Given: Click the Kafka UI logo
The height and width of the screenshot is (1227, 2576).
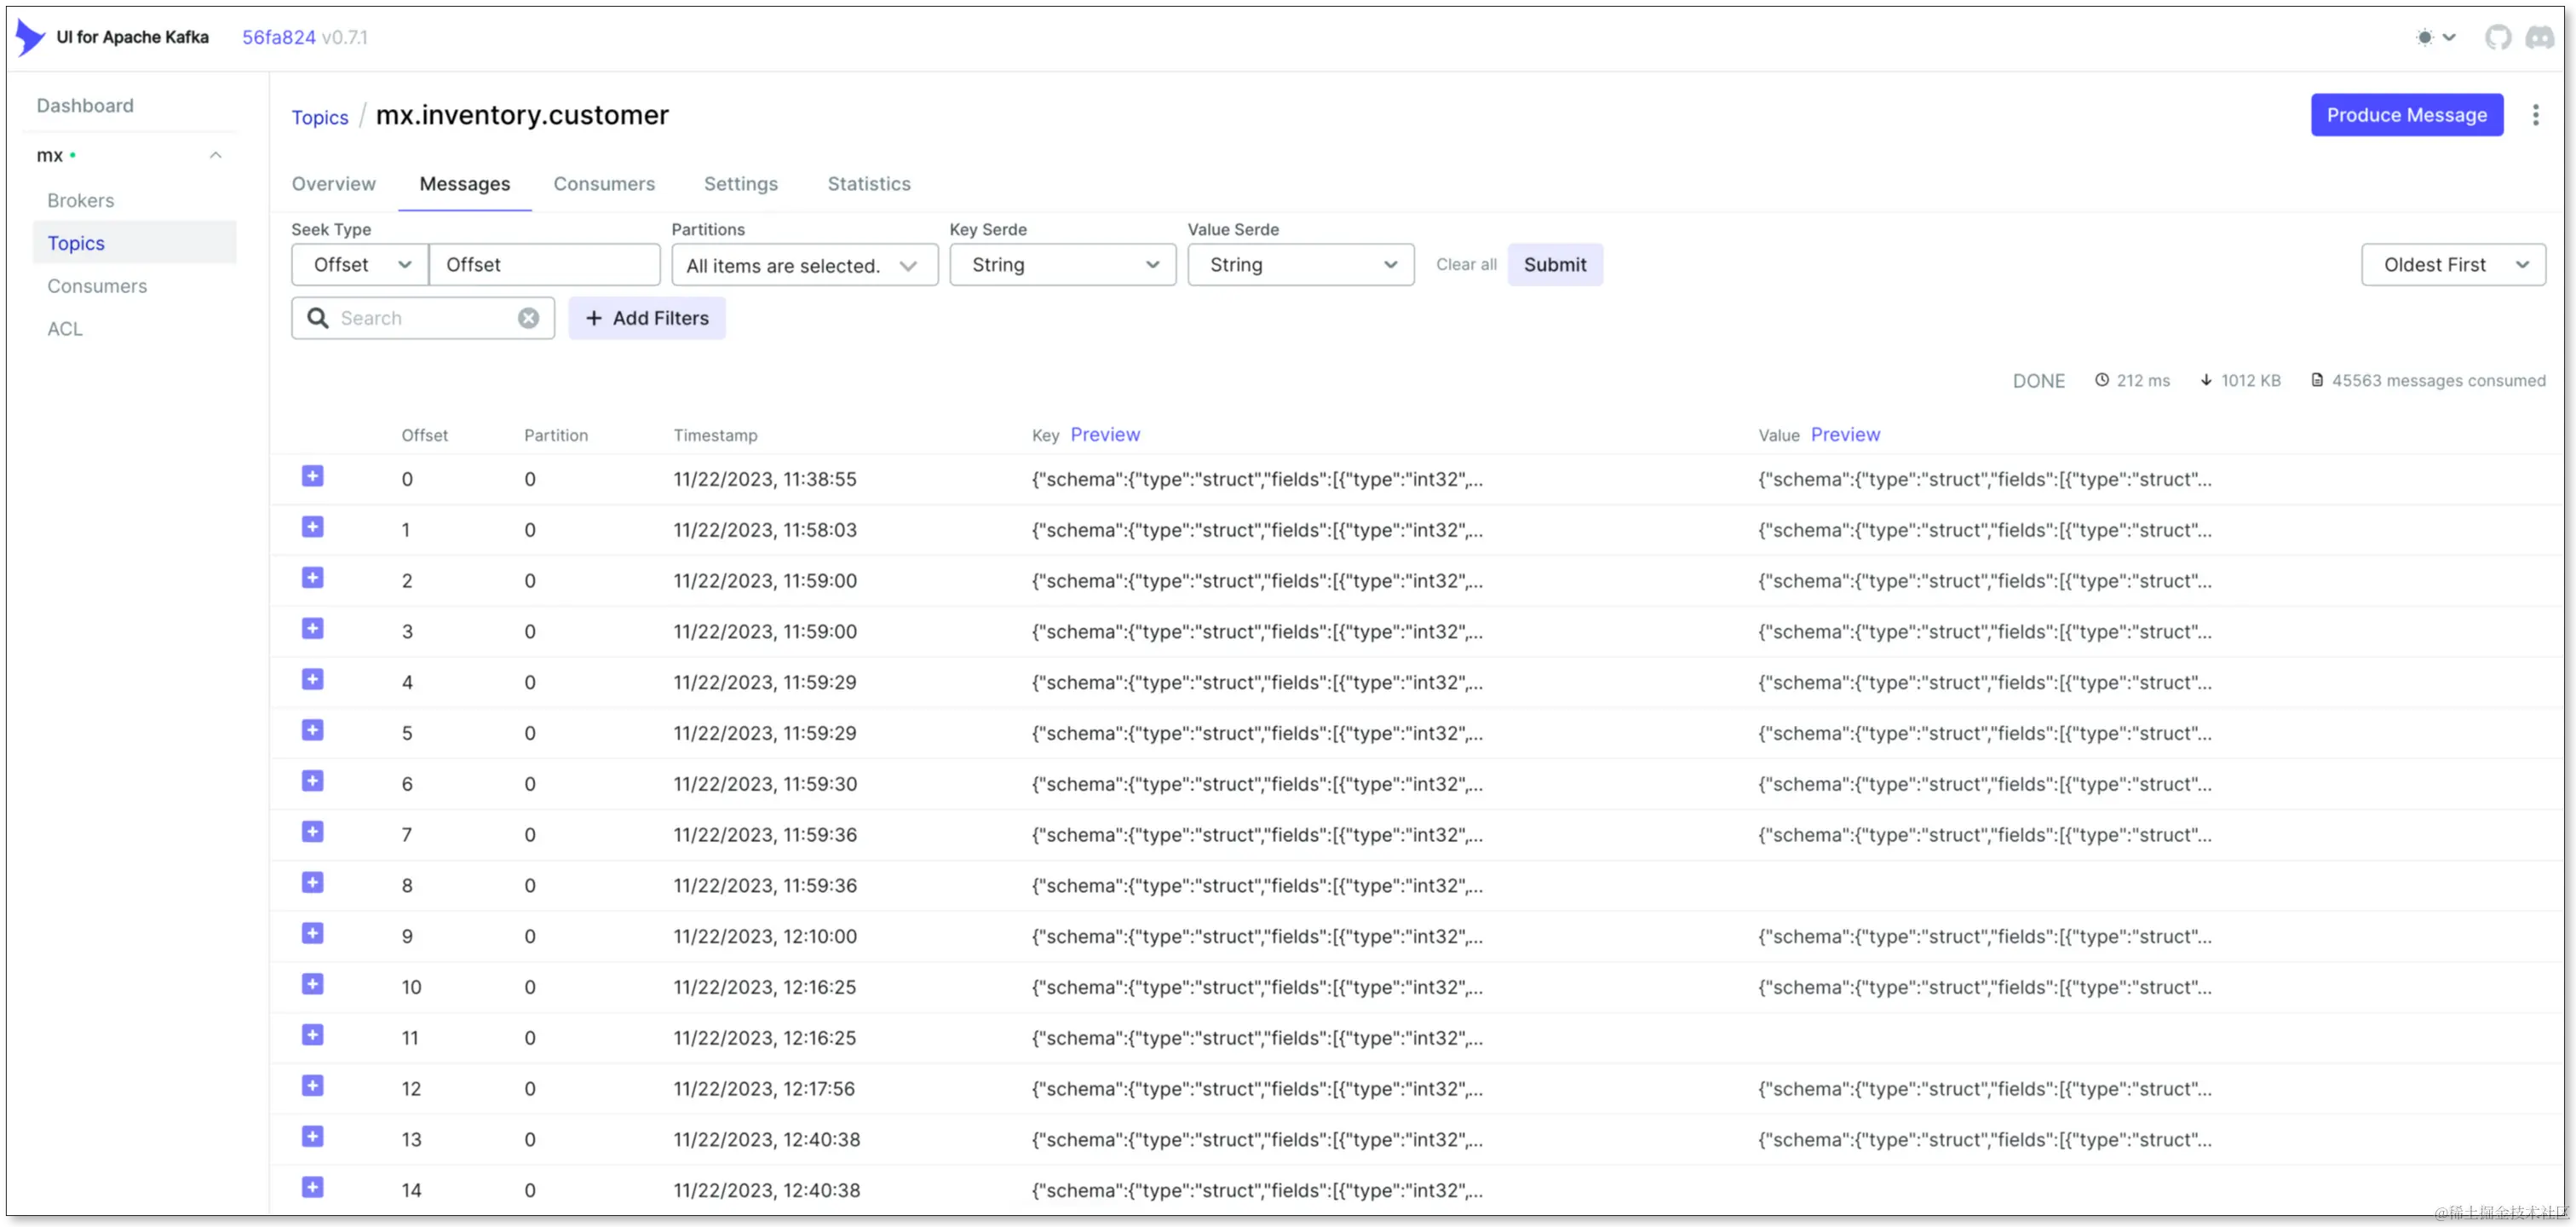Looking at the screenshot, I should 30,37.
